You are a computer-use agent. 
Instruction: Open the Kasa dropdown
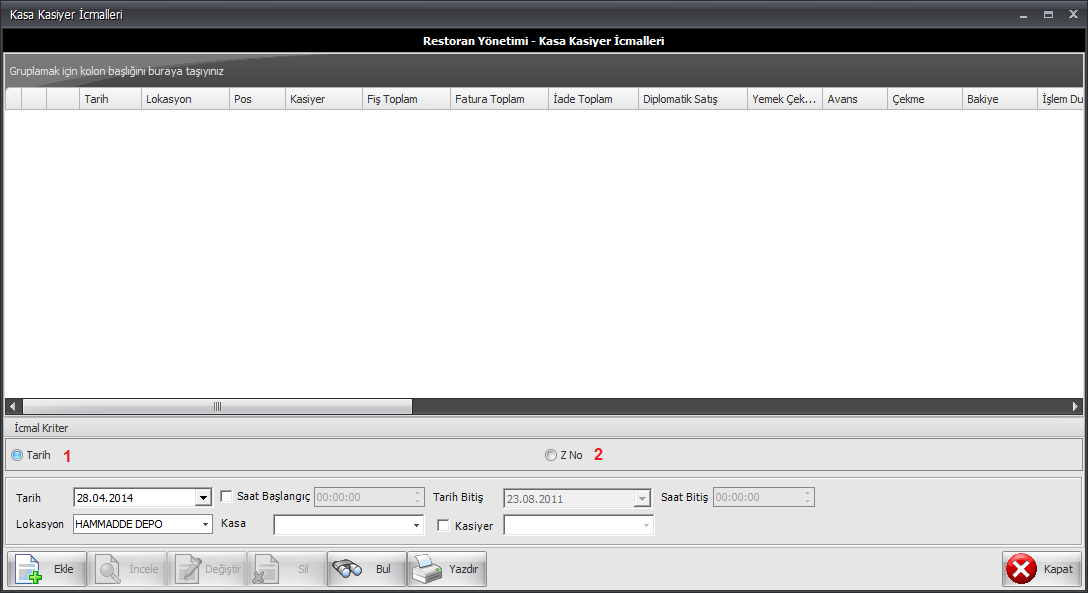(416, 525)
